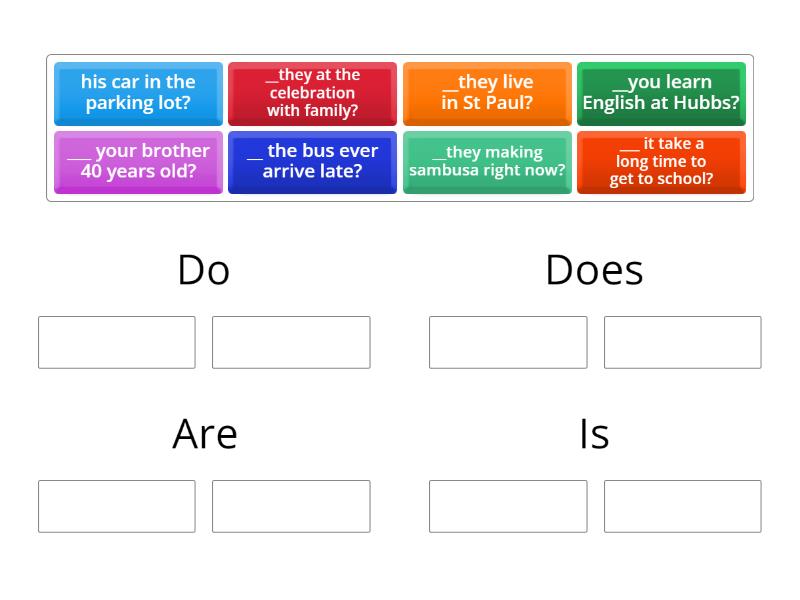Select the 'they making sambusa right now?' card
Screen dimensions: 800x600
click(487, 162)
